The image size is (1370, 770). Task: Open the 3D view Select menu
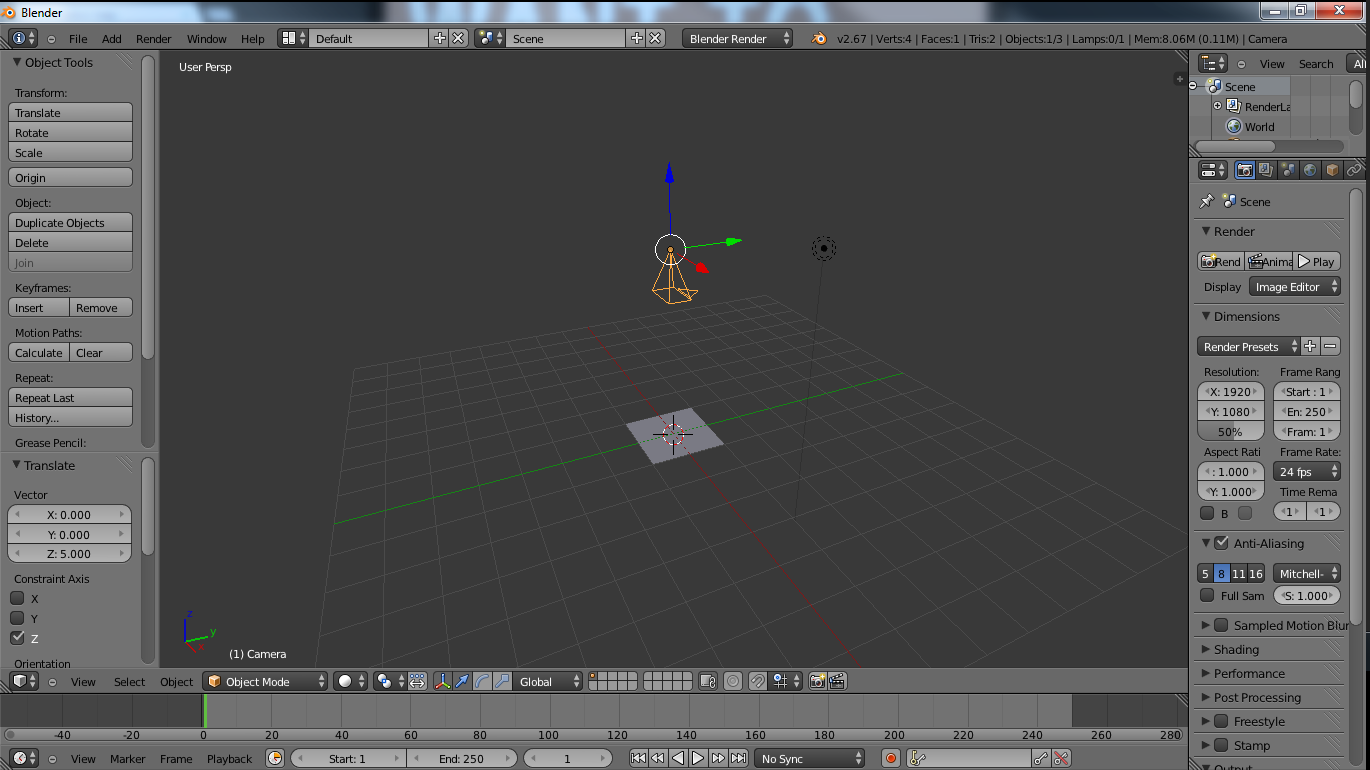click(129, 681)
